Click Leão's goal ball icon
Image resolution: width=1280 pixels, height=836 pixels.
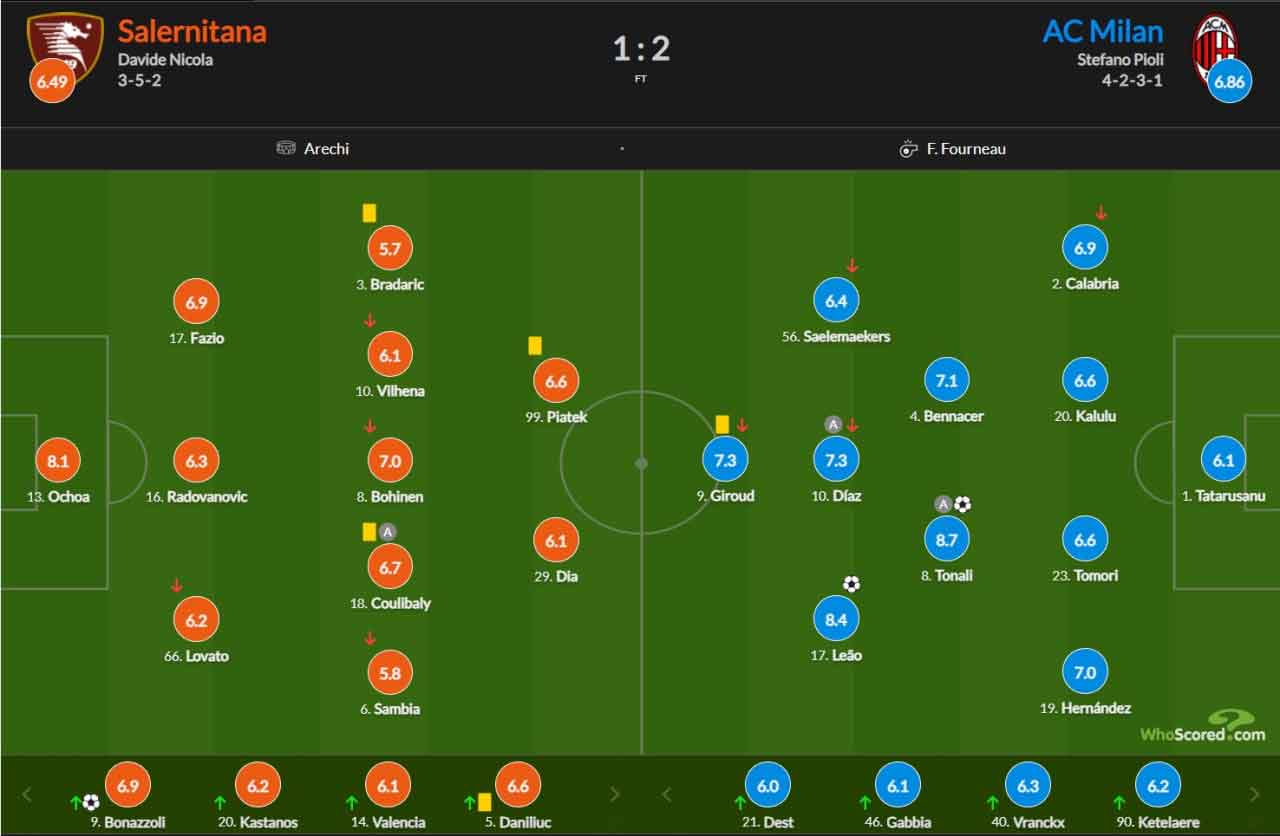tap(851, 584)
